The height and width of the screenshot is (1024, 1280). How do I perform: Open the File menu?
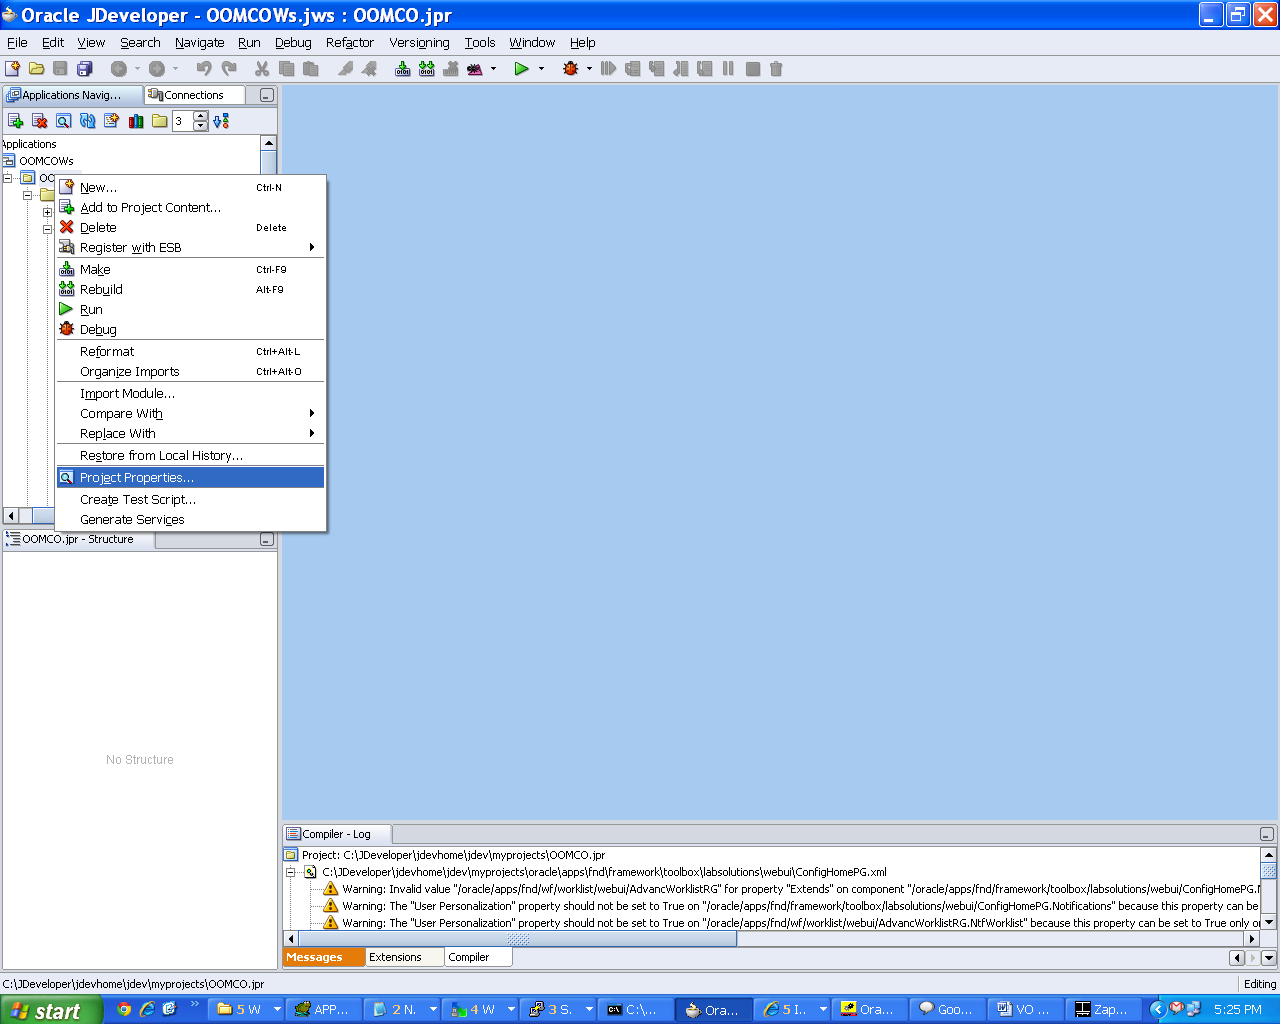(17, 43)
